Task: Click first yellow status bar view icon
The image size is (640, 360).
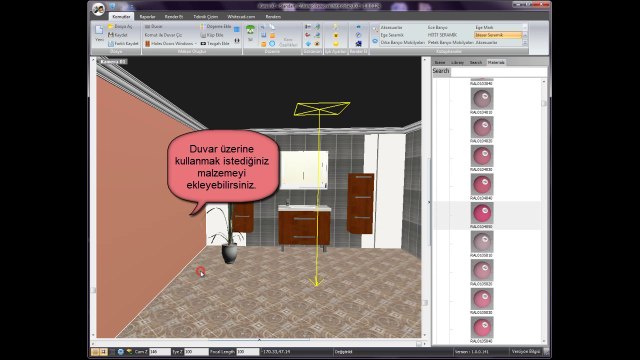Action: coord(95,351)
